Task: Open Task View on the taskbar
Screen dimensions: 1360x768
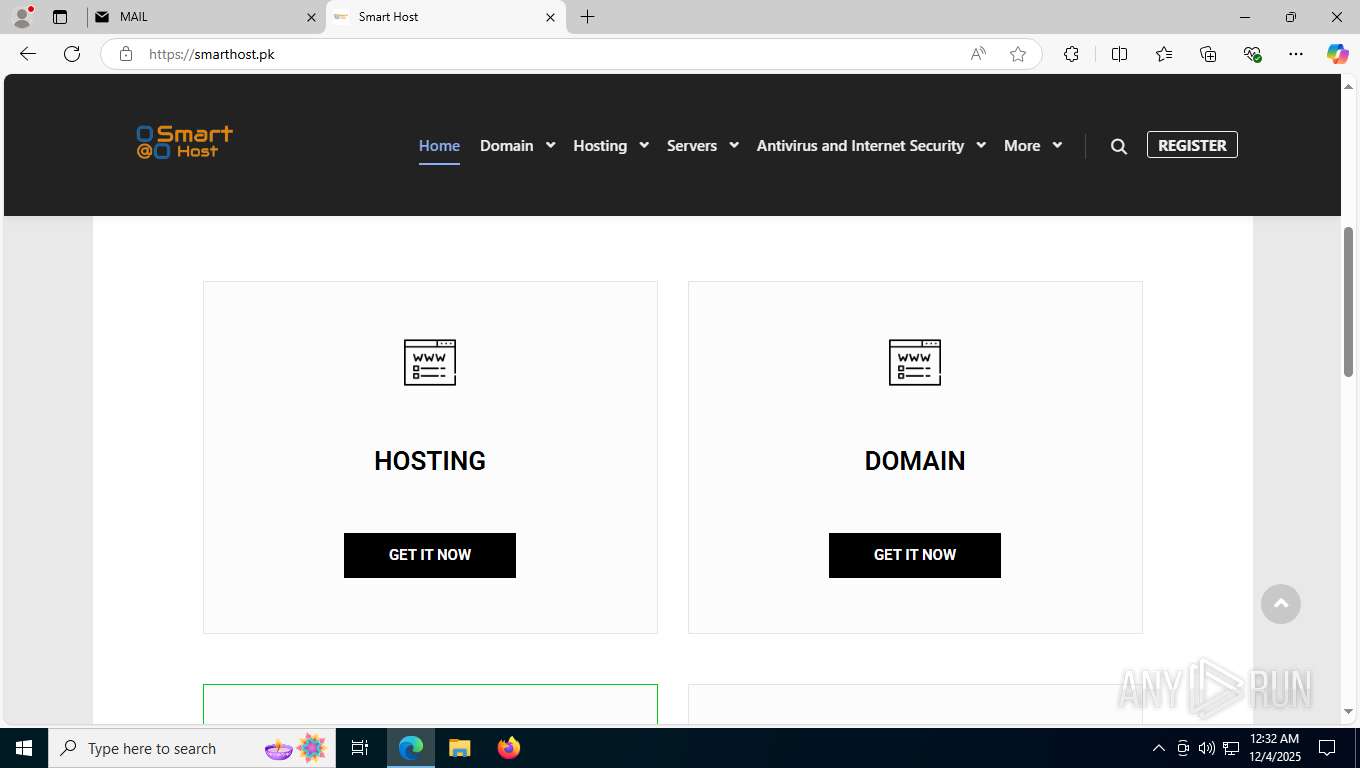Action: [360, 748]
